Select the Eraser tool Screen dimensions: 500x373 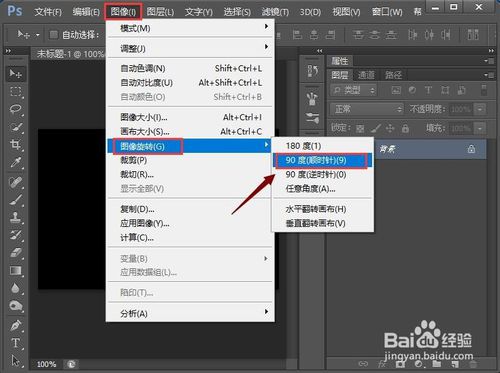coord(15,253)
